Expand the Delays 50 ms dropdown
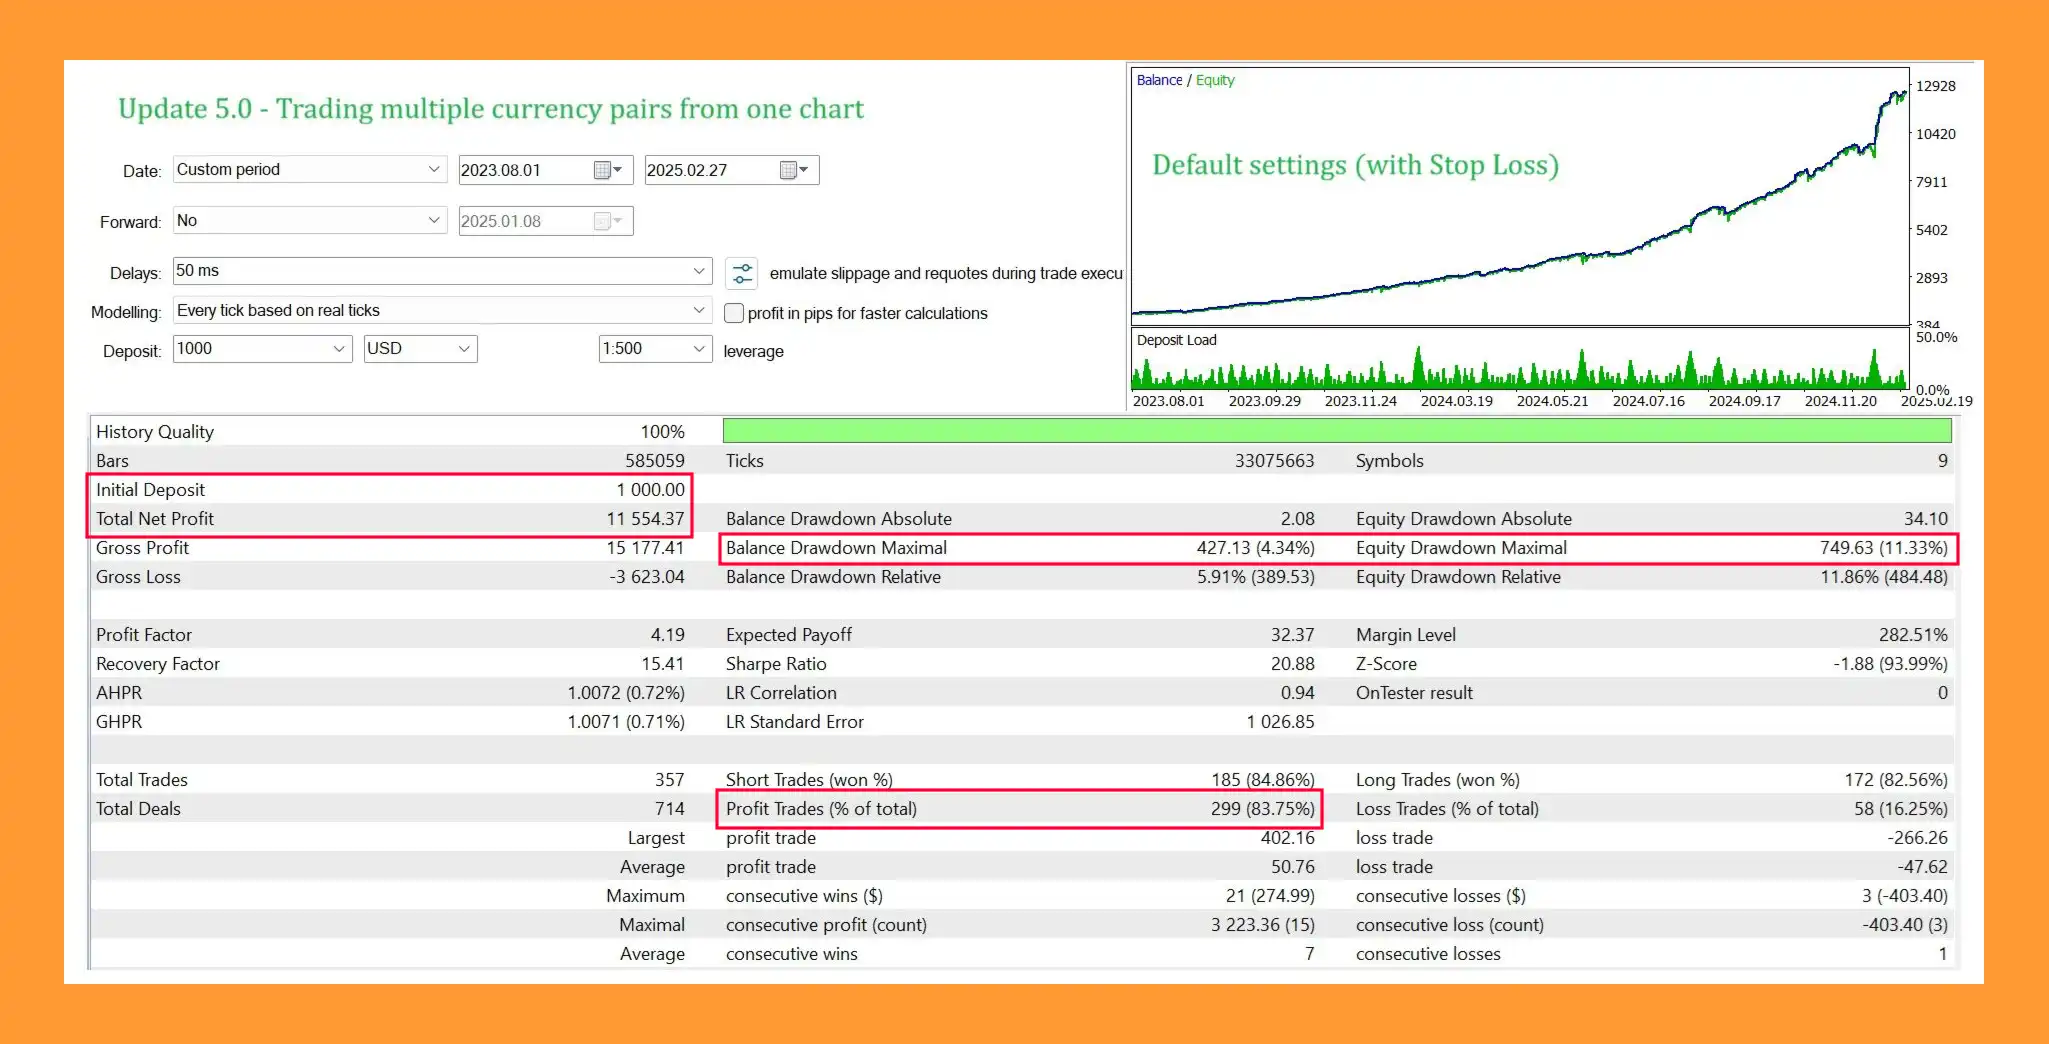 [x=441, y=271]
